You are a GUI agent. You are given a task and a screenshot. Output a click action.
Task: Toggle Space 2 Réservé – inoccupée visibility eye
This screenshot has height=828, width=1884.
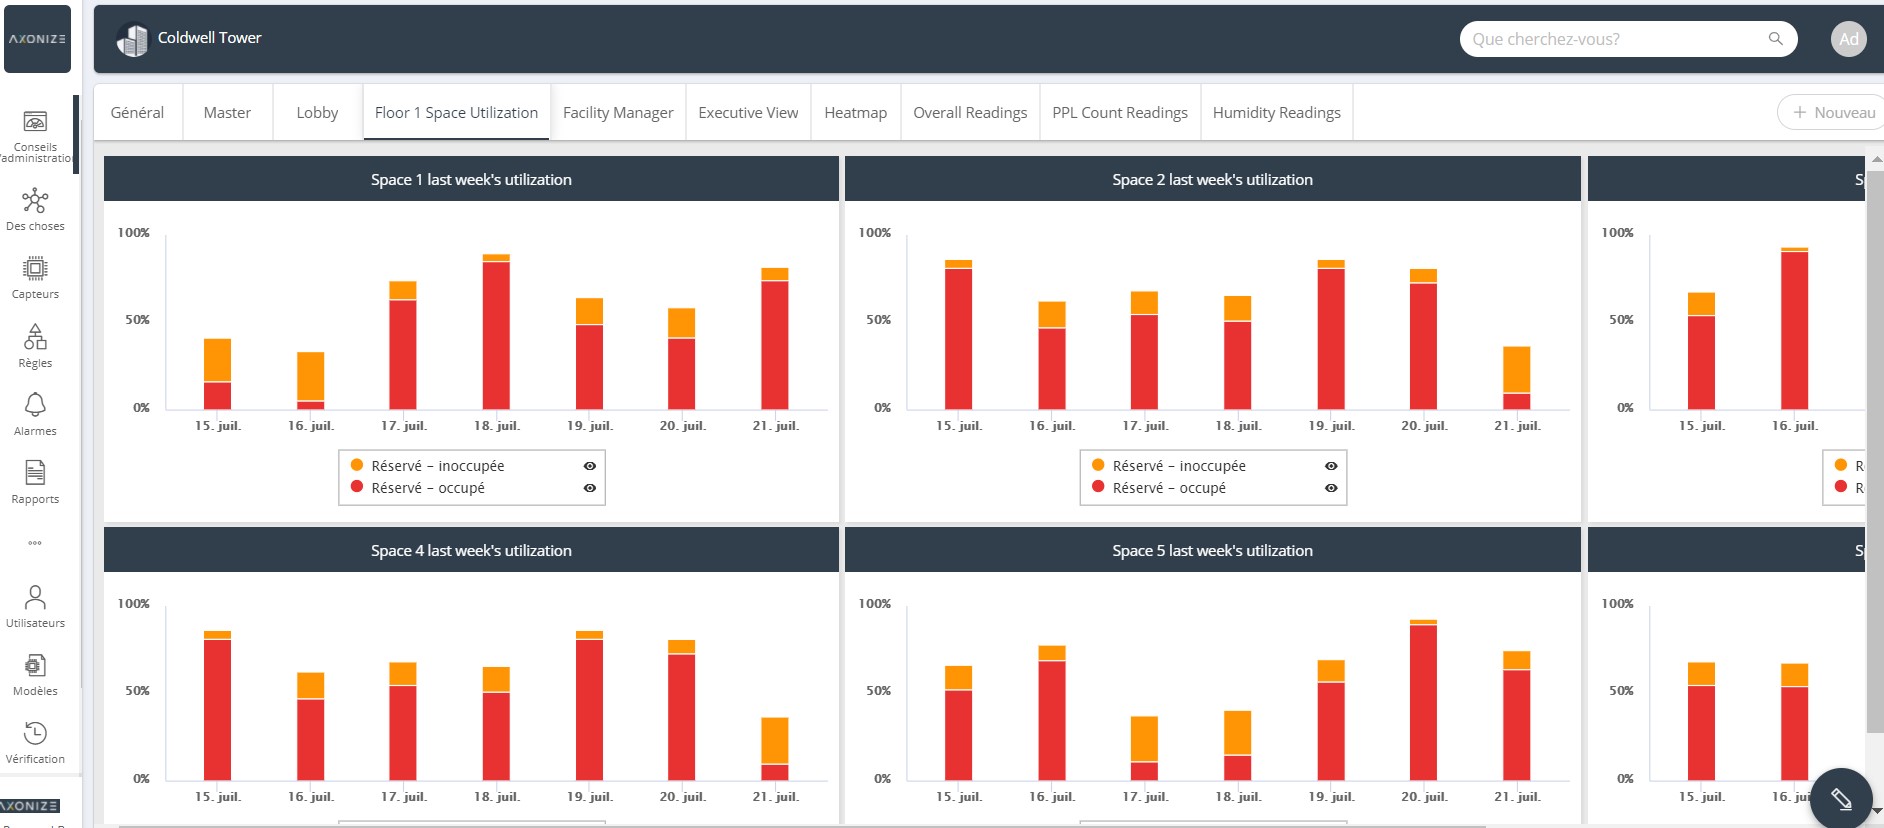(1331, 466)
